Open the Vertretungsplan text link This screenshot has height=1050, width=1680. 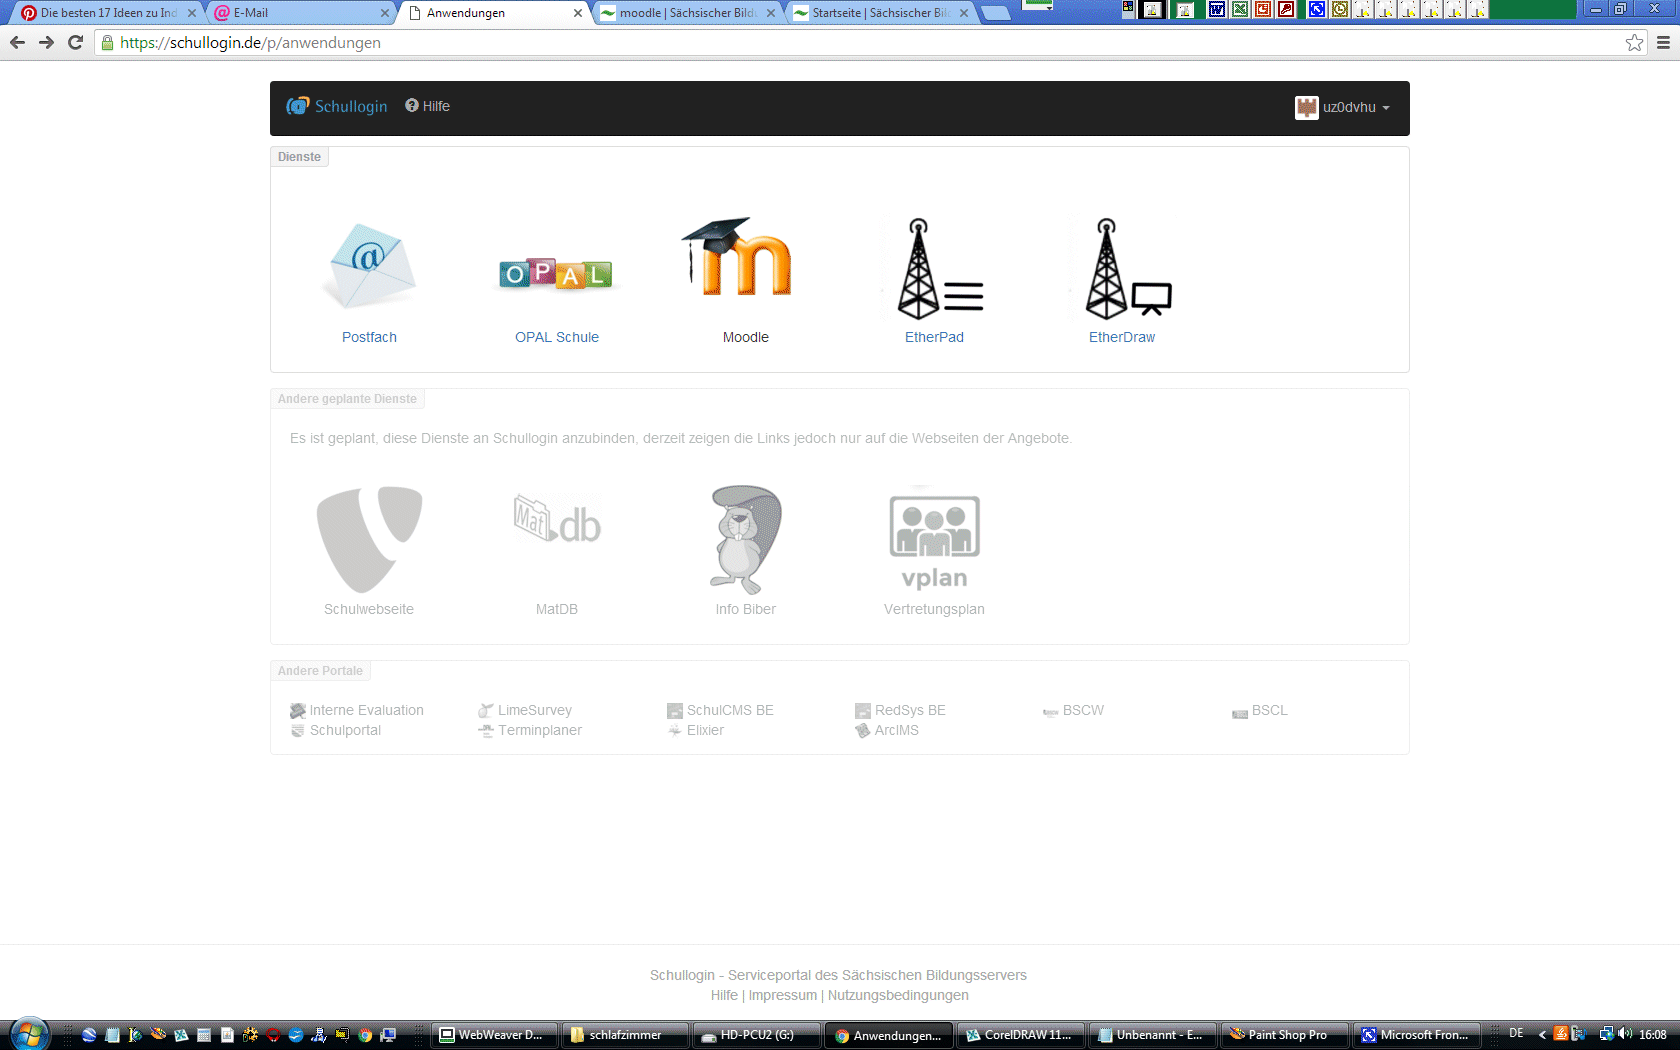point(934,609)
